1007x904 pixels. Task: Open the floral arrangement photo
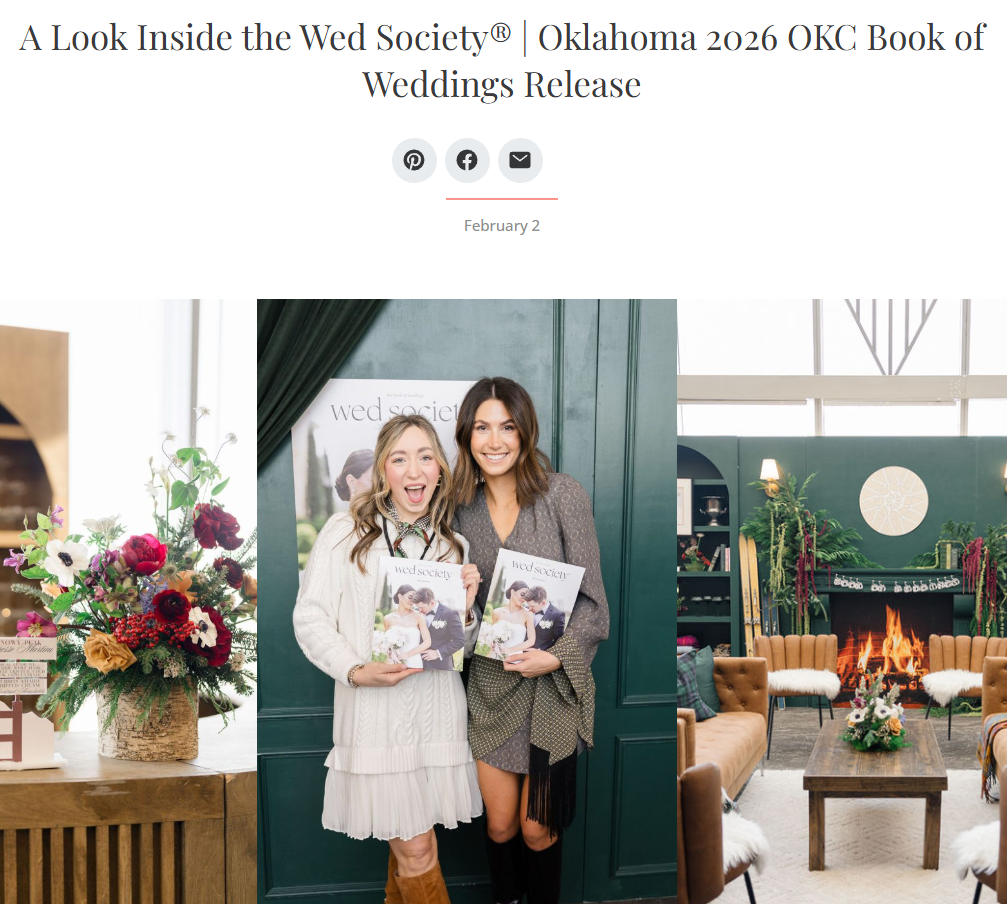[x=128, y=602]
